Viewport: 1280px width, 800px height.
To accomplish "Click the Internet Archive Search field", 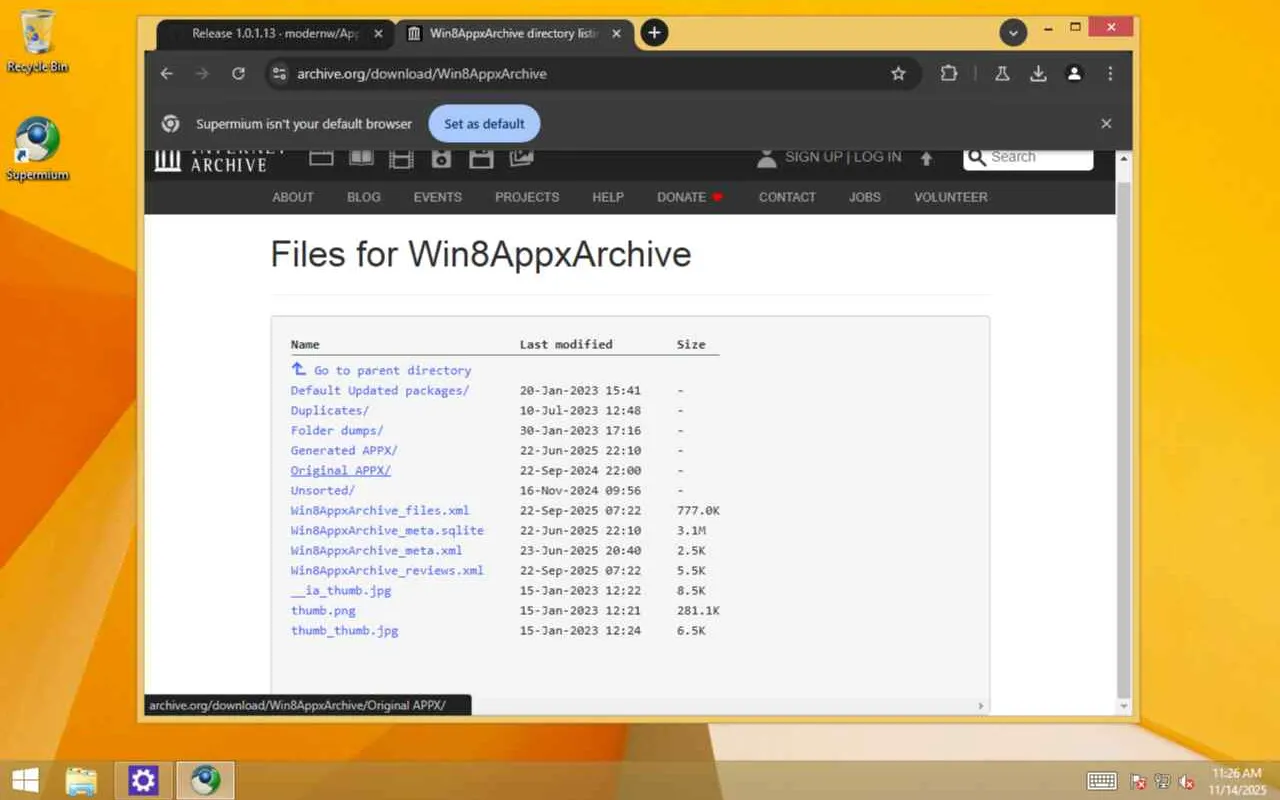I will point(1029,157).
